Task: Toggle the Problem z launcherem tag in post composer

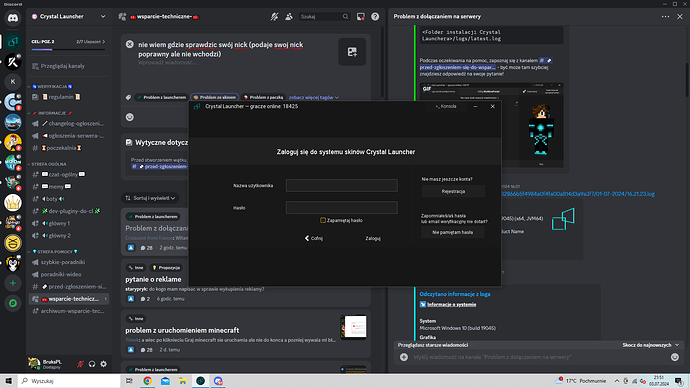Action: 161,97
